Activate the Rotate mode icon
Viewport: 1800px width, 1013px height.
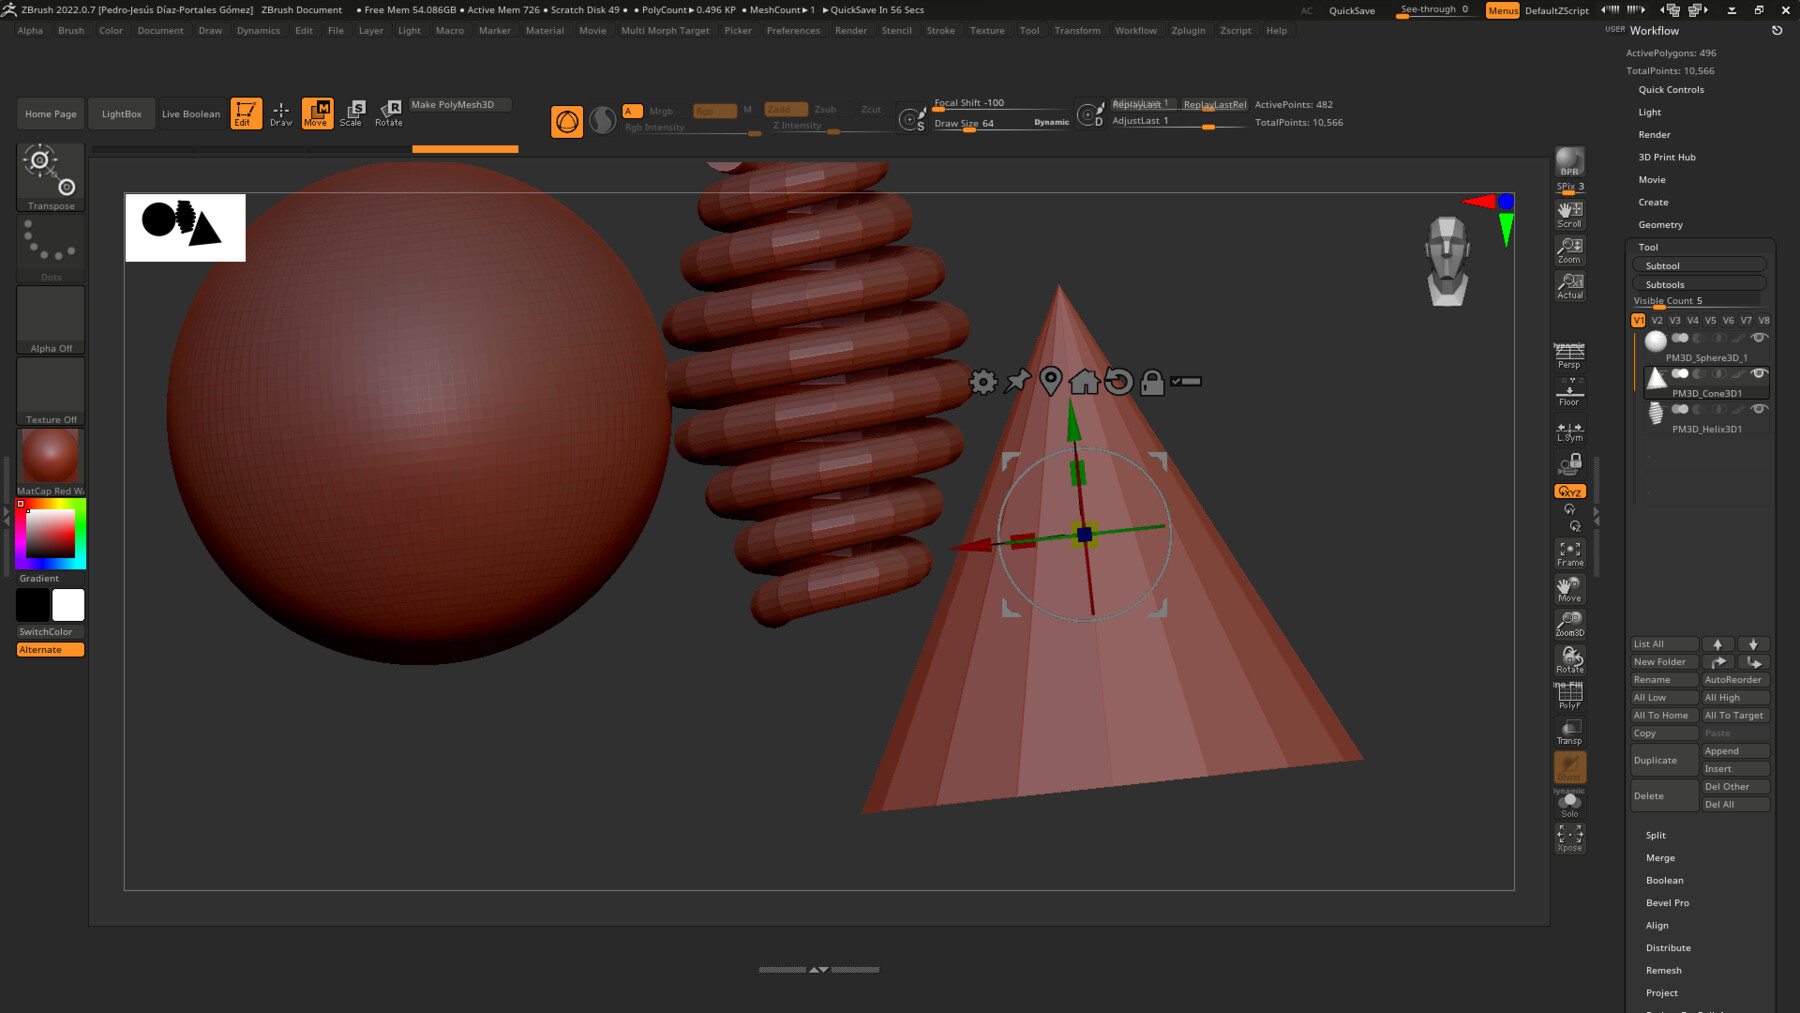pyautogui.click(x=389, y=113)
